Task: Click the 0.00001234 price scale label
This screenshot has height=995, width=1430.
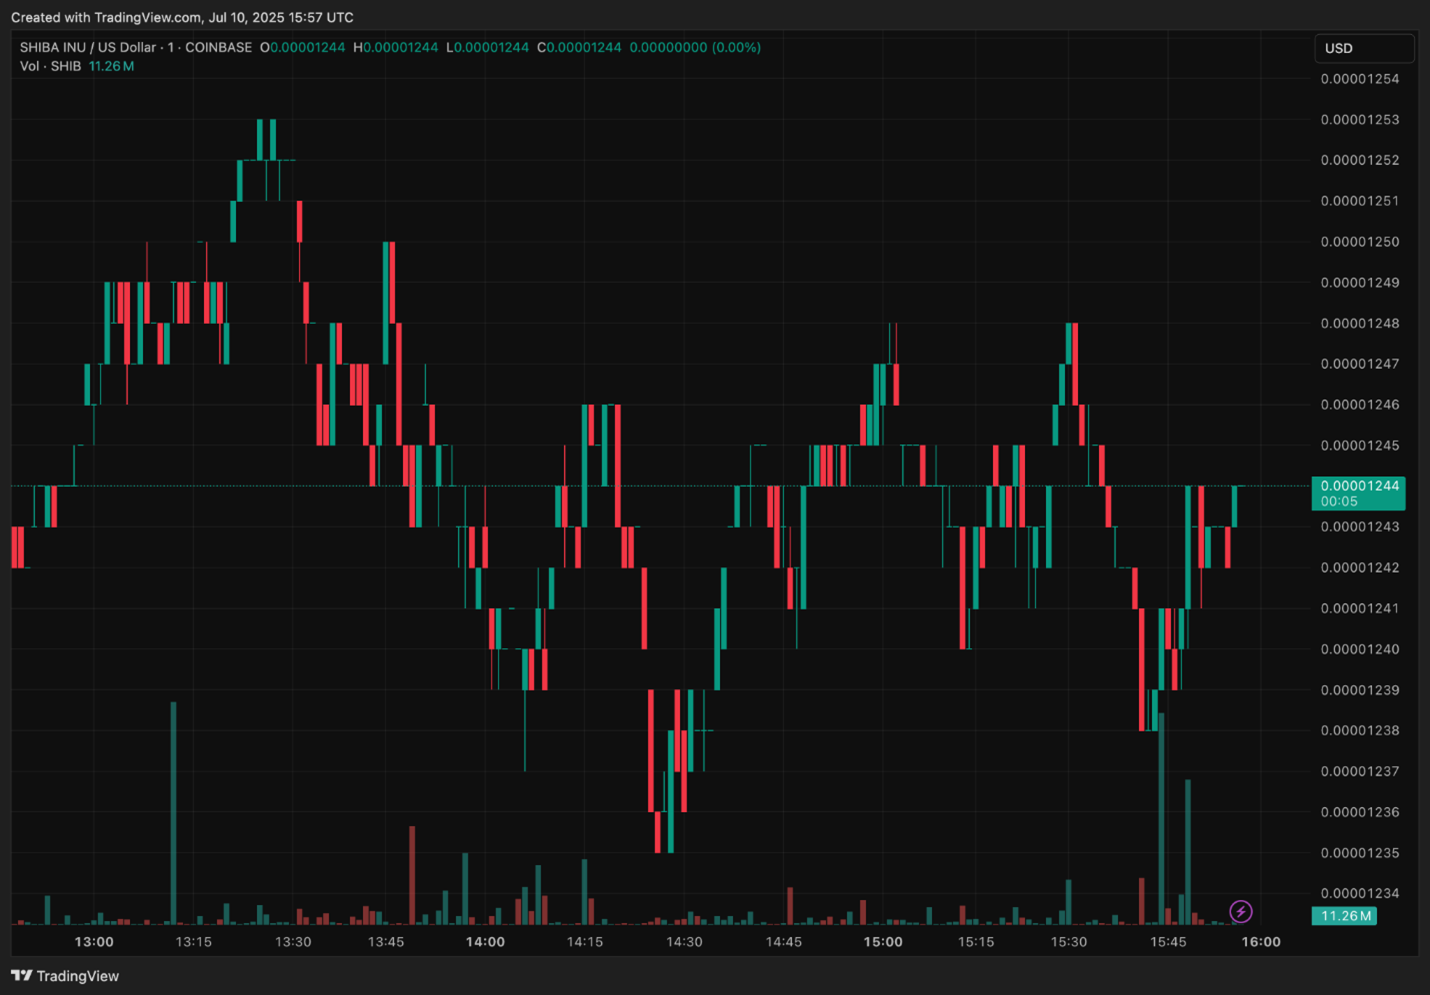Action: pos(1359,893)
